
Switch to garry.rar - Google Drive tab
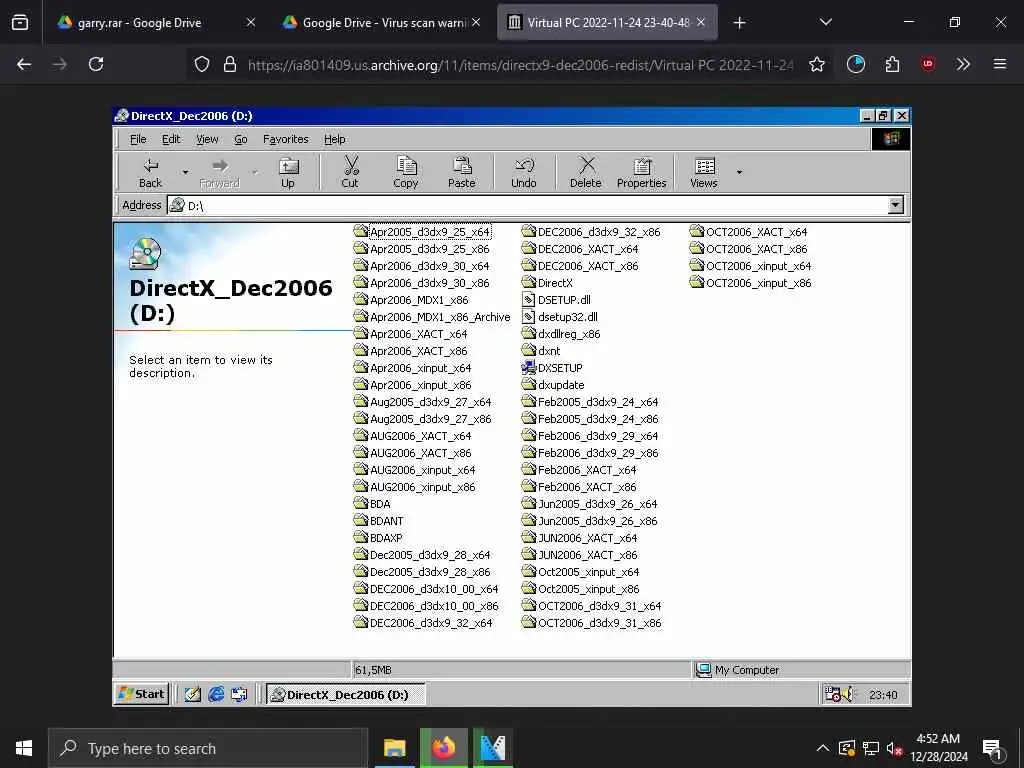tap(155, 23)
